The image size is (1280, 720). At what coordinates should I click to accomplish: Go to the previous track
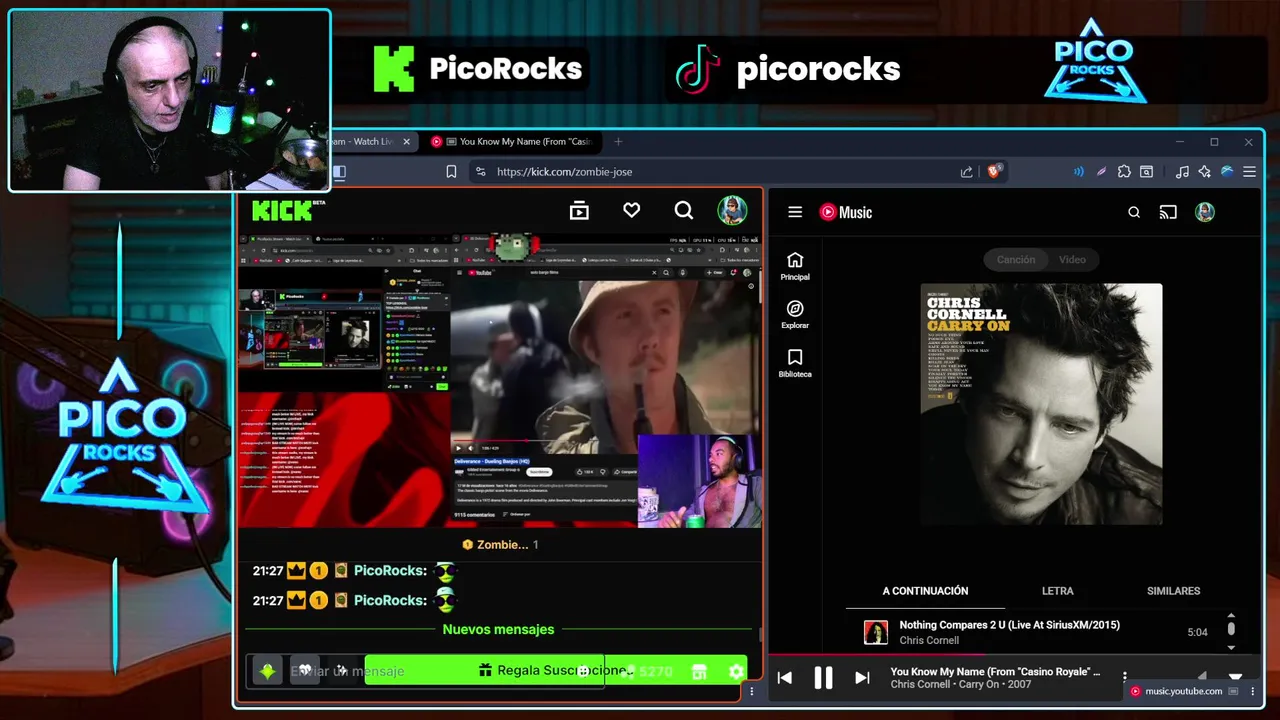click(x=784, y=678)
